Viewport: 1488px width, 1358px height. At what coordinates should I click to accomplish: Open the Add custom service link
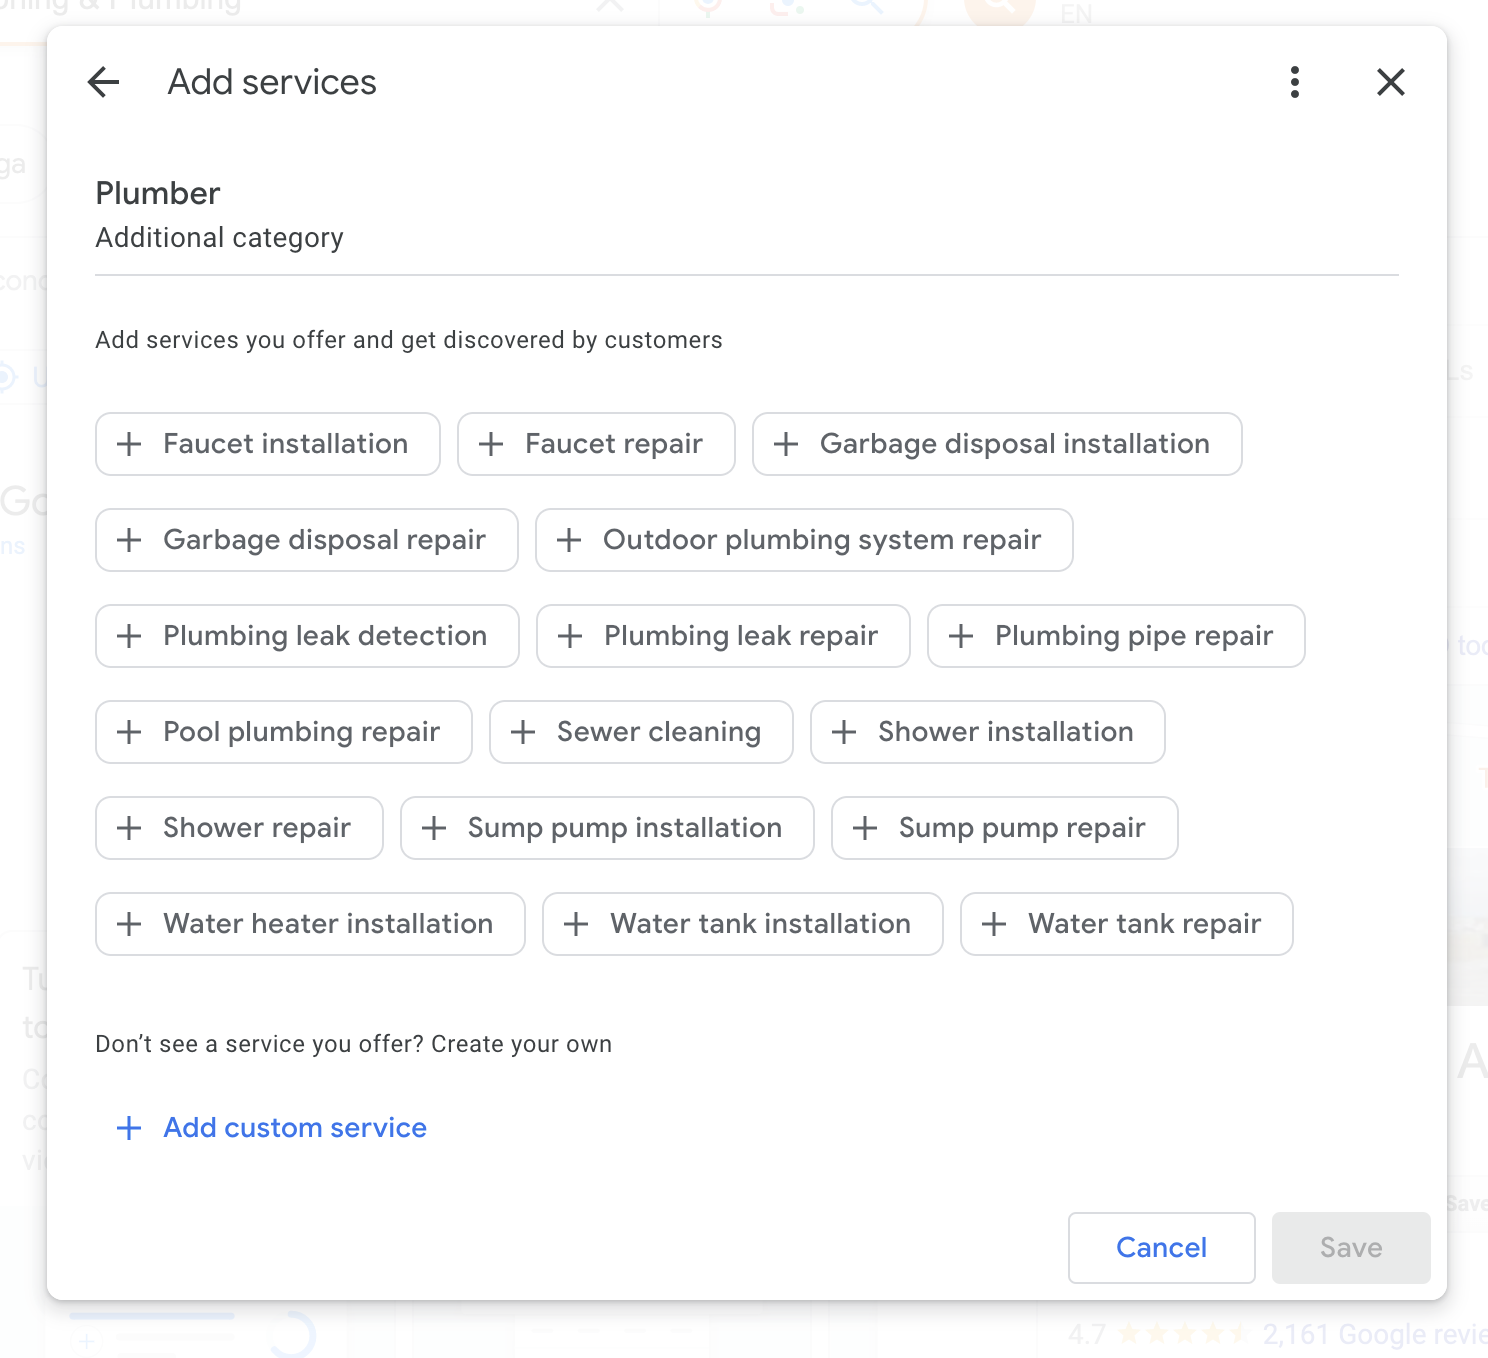(x=295, y=1128)
